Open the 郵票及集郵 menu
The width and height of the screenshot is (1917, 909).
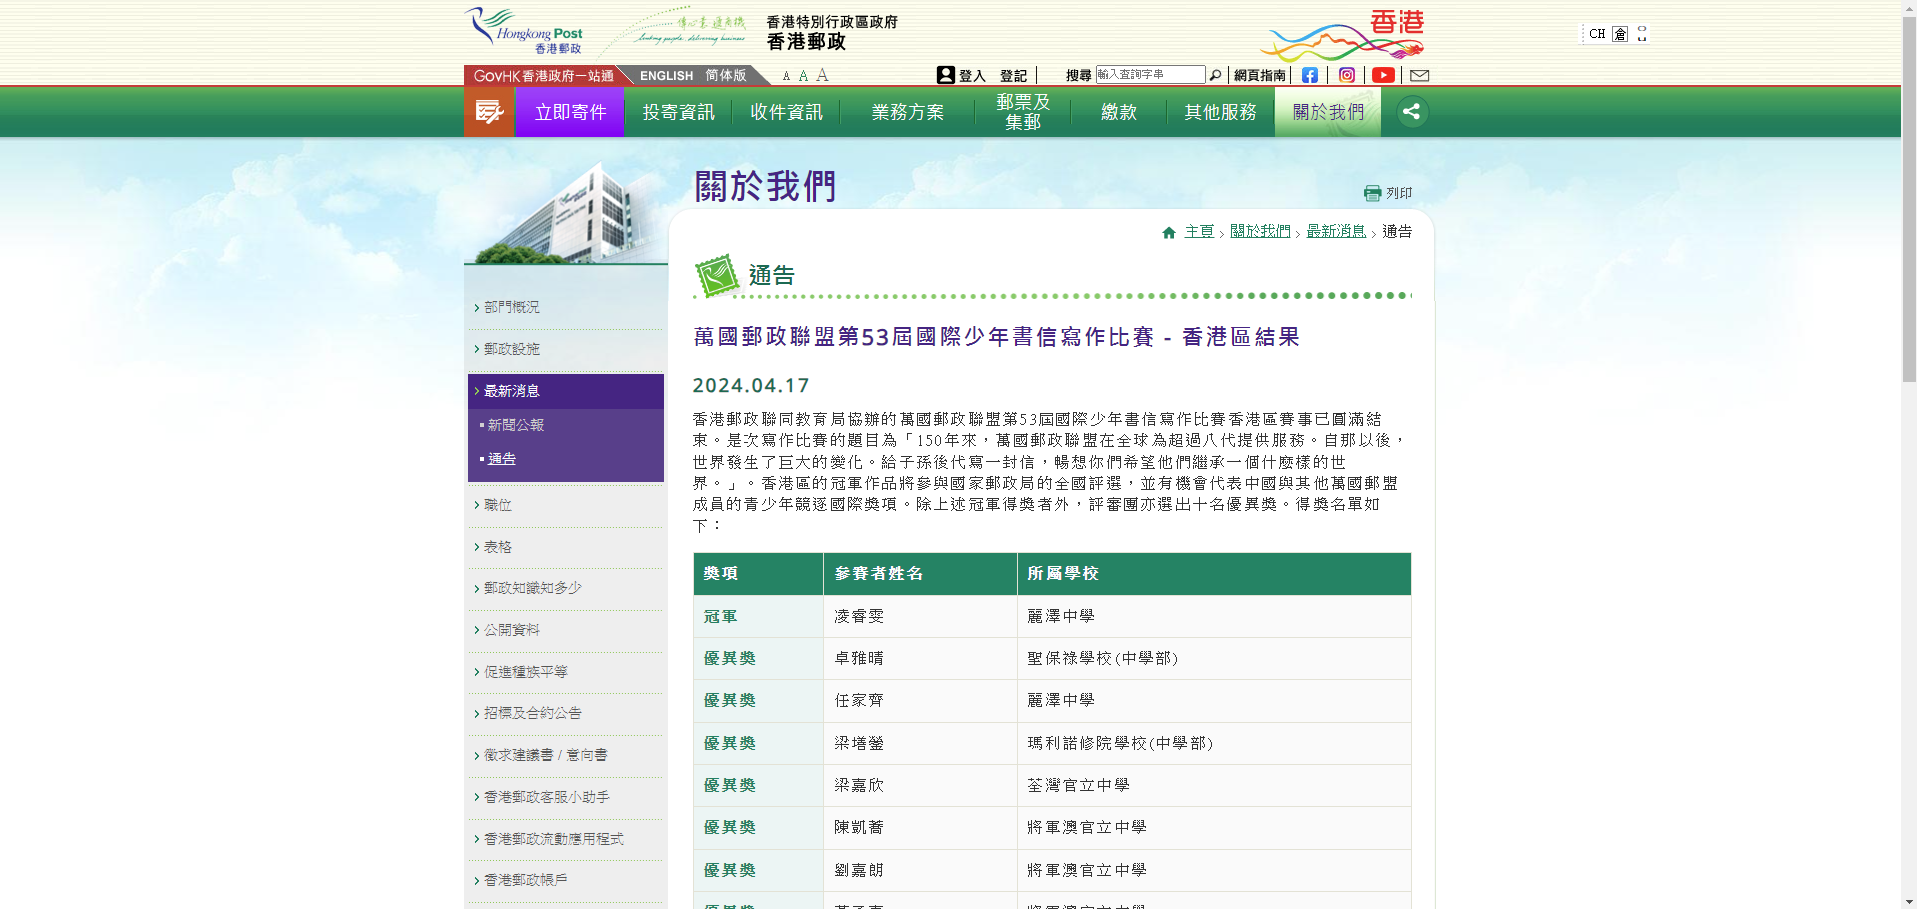[x=1023, y=112]
